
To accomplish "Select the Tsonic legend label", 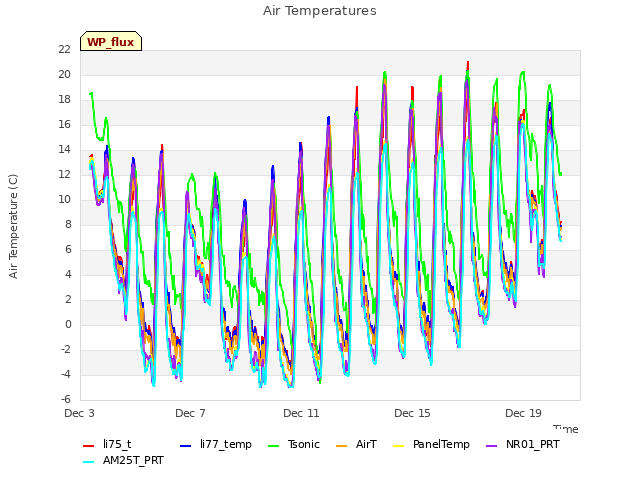I will point(304,444).
